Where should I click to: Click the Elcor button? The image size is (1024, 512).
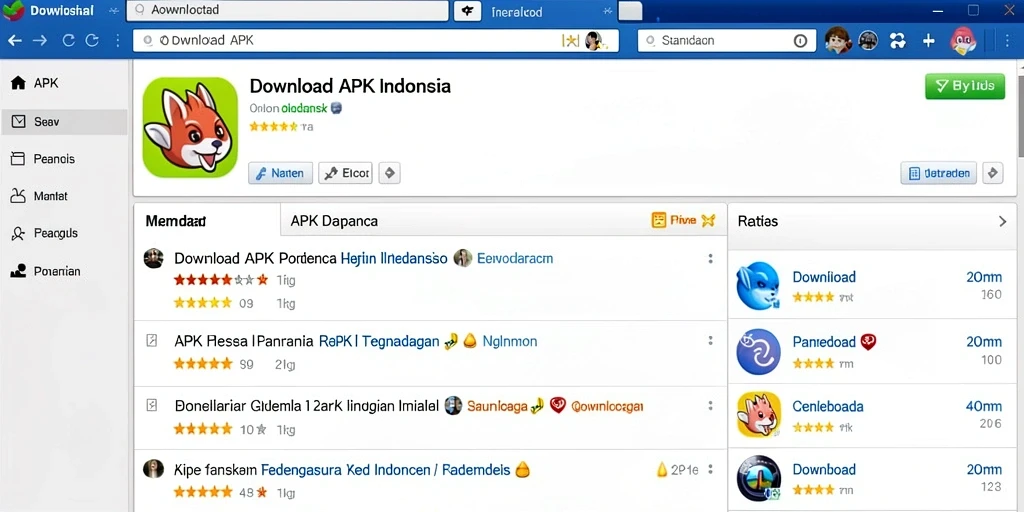point(345,173)
